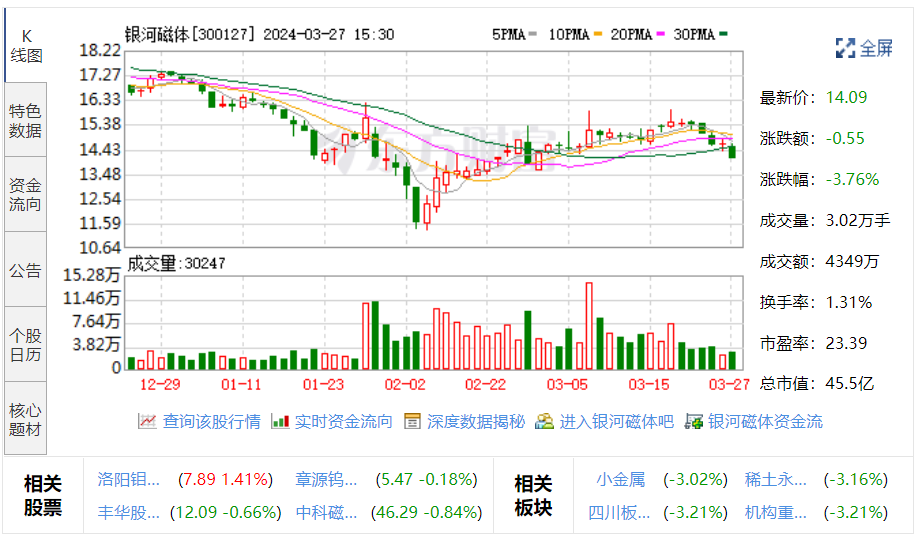Open the 银河磁体资金流 link
This screenshot has width=917, height=540.
point(765,421)
